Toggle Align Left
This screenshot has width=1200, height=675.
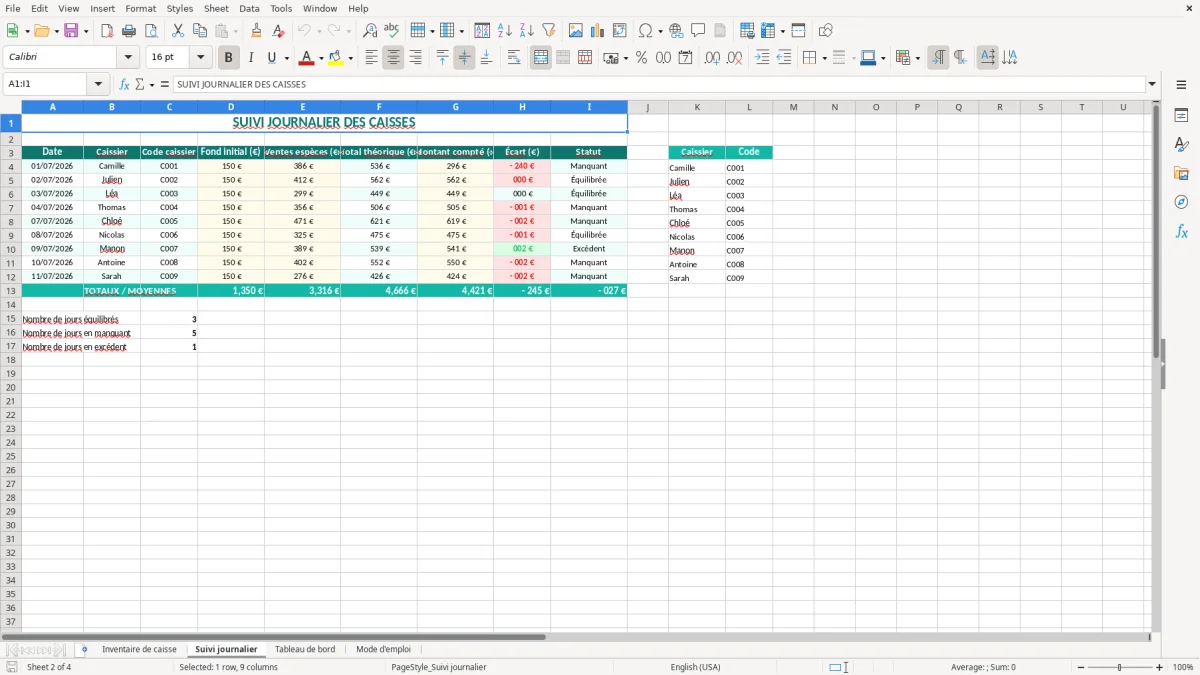point(371,58)
